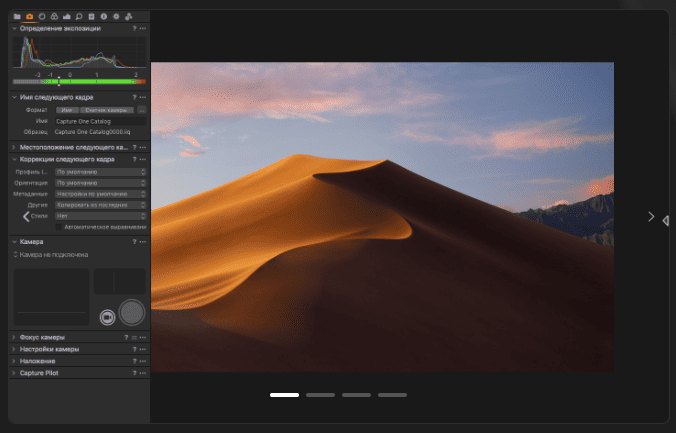Expand the Настройки камеры panel
Viewport: 676px width, 433px height.
[x=14, y=349]
